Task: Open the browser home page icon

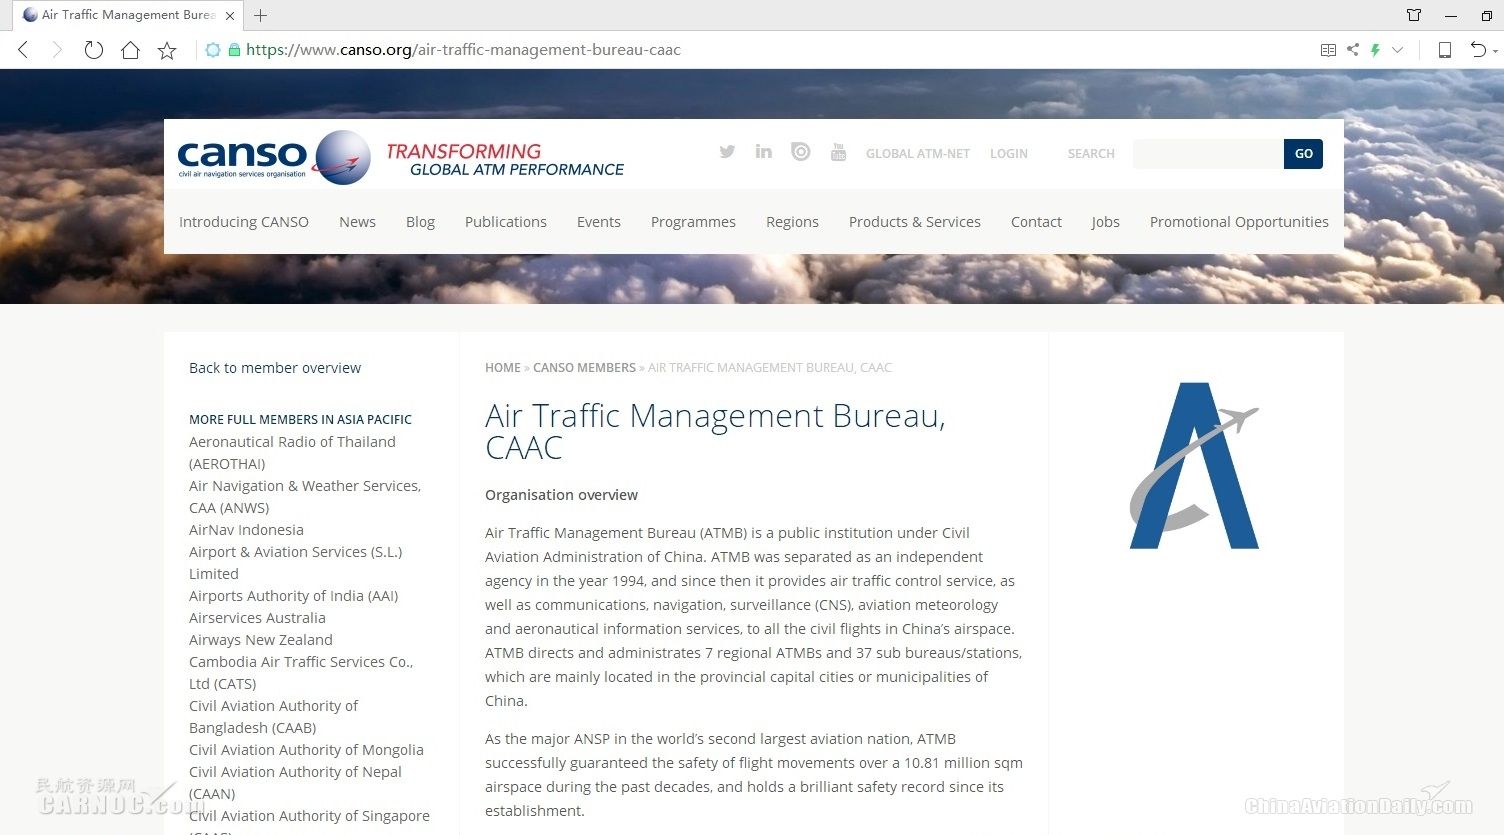Action: click(130, 50)
